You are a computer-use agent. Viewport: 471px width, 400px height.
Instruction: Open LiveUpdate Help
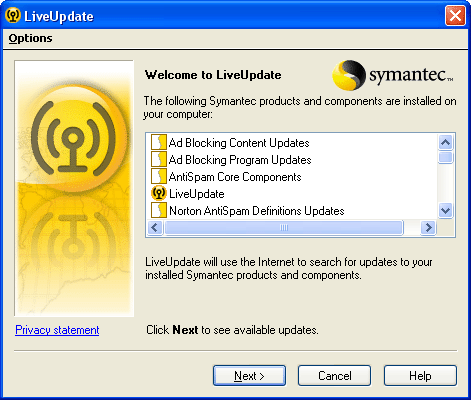(420, 376)
